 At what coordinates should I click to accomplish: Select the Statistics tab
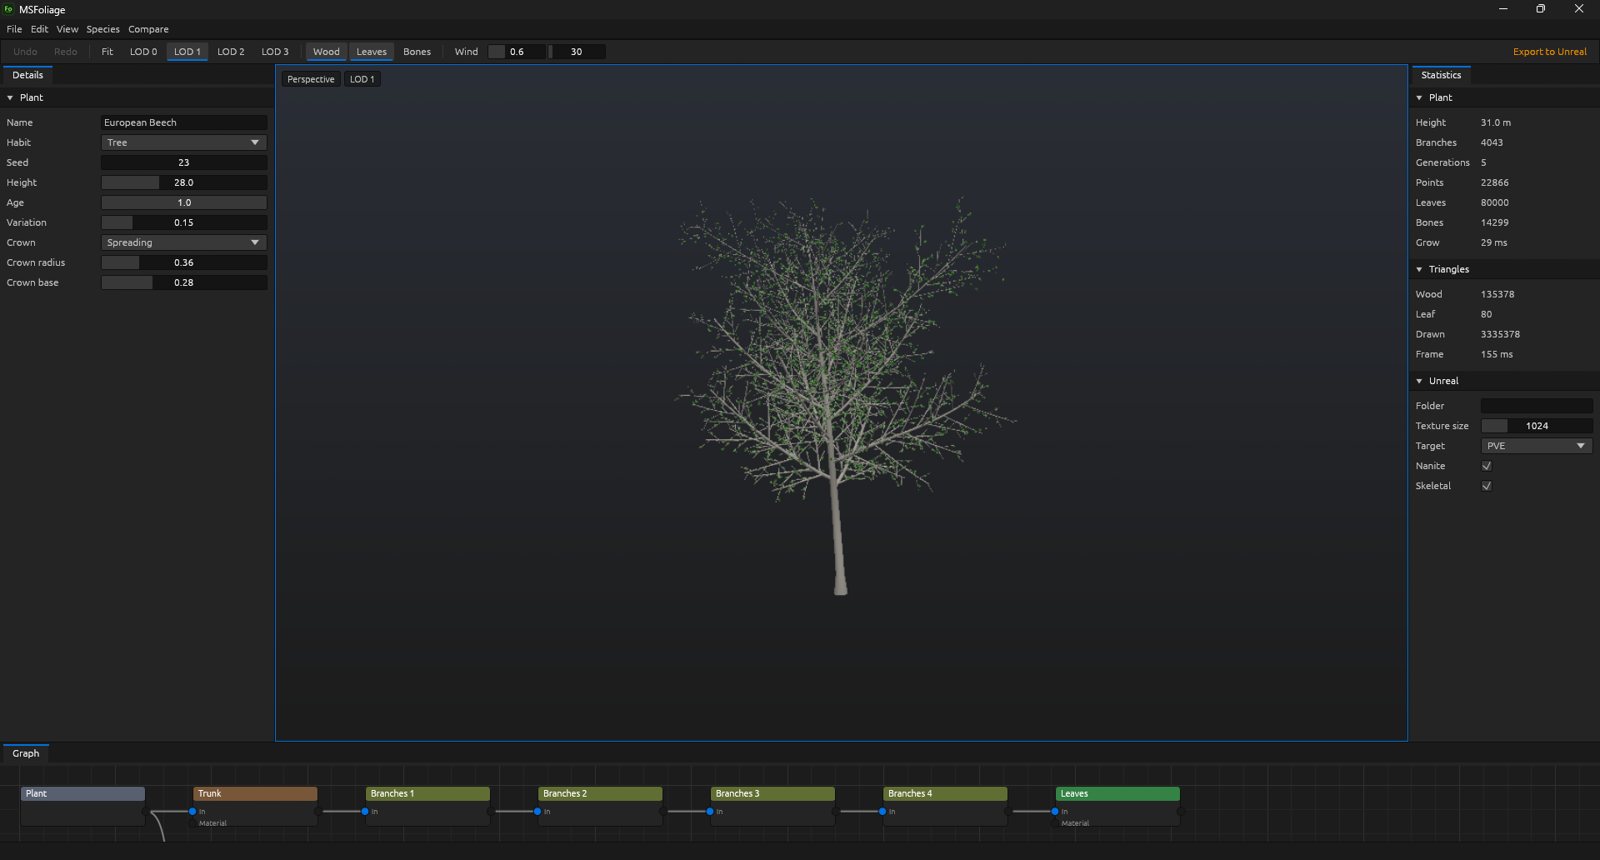(x=1441, y=75)
